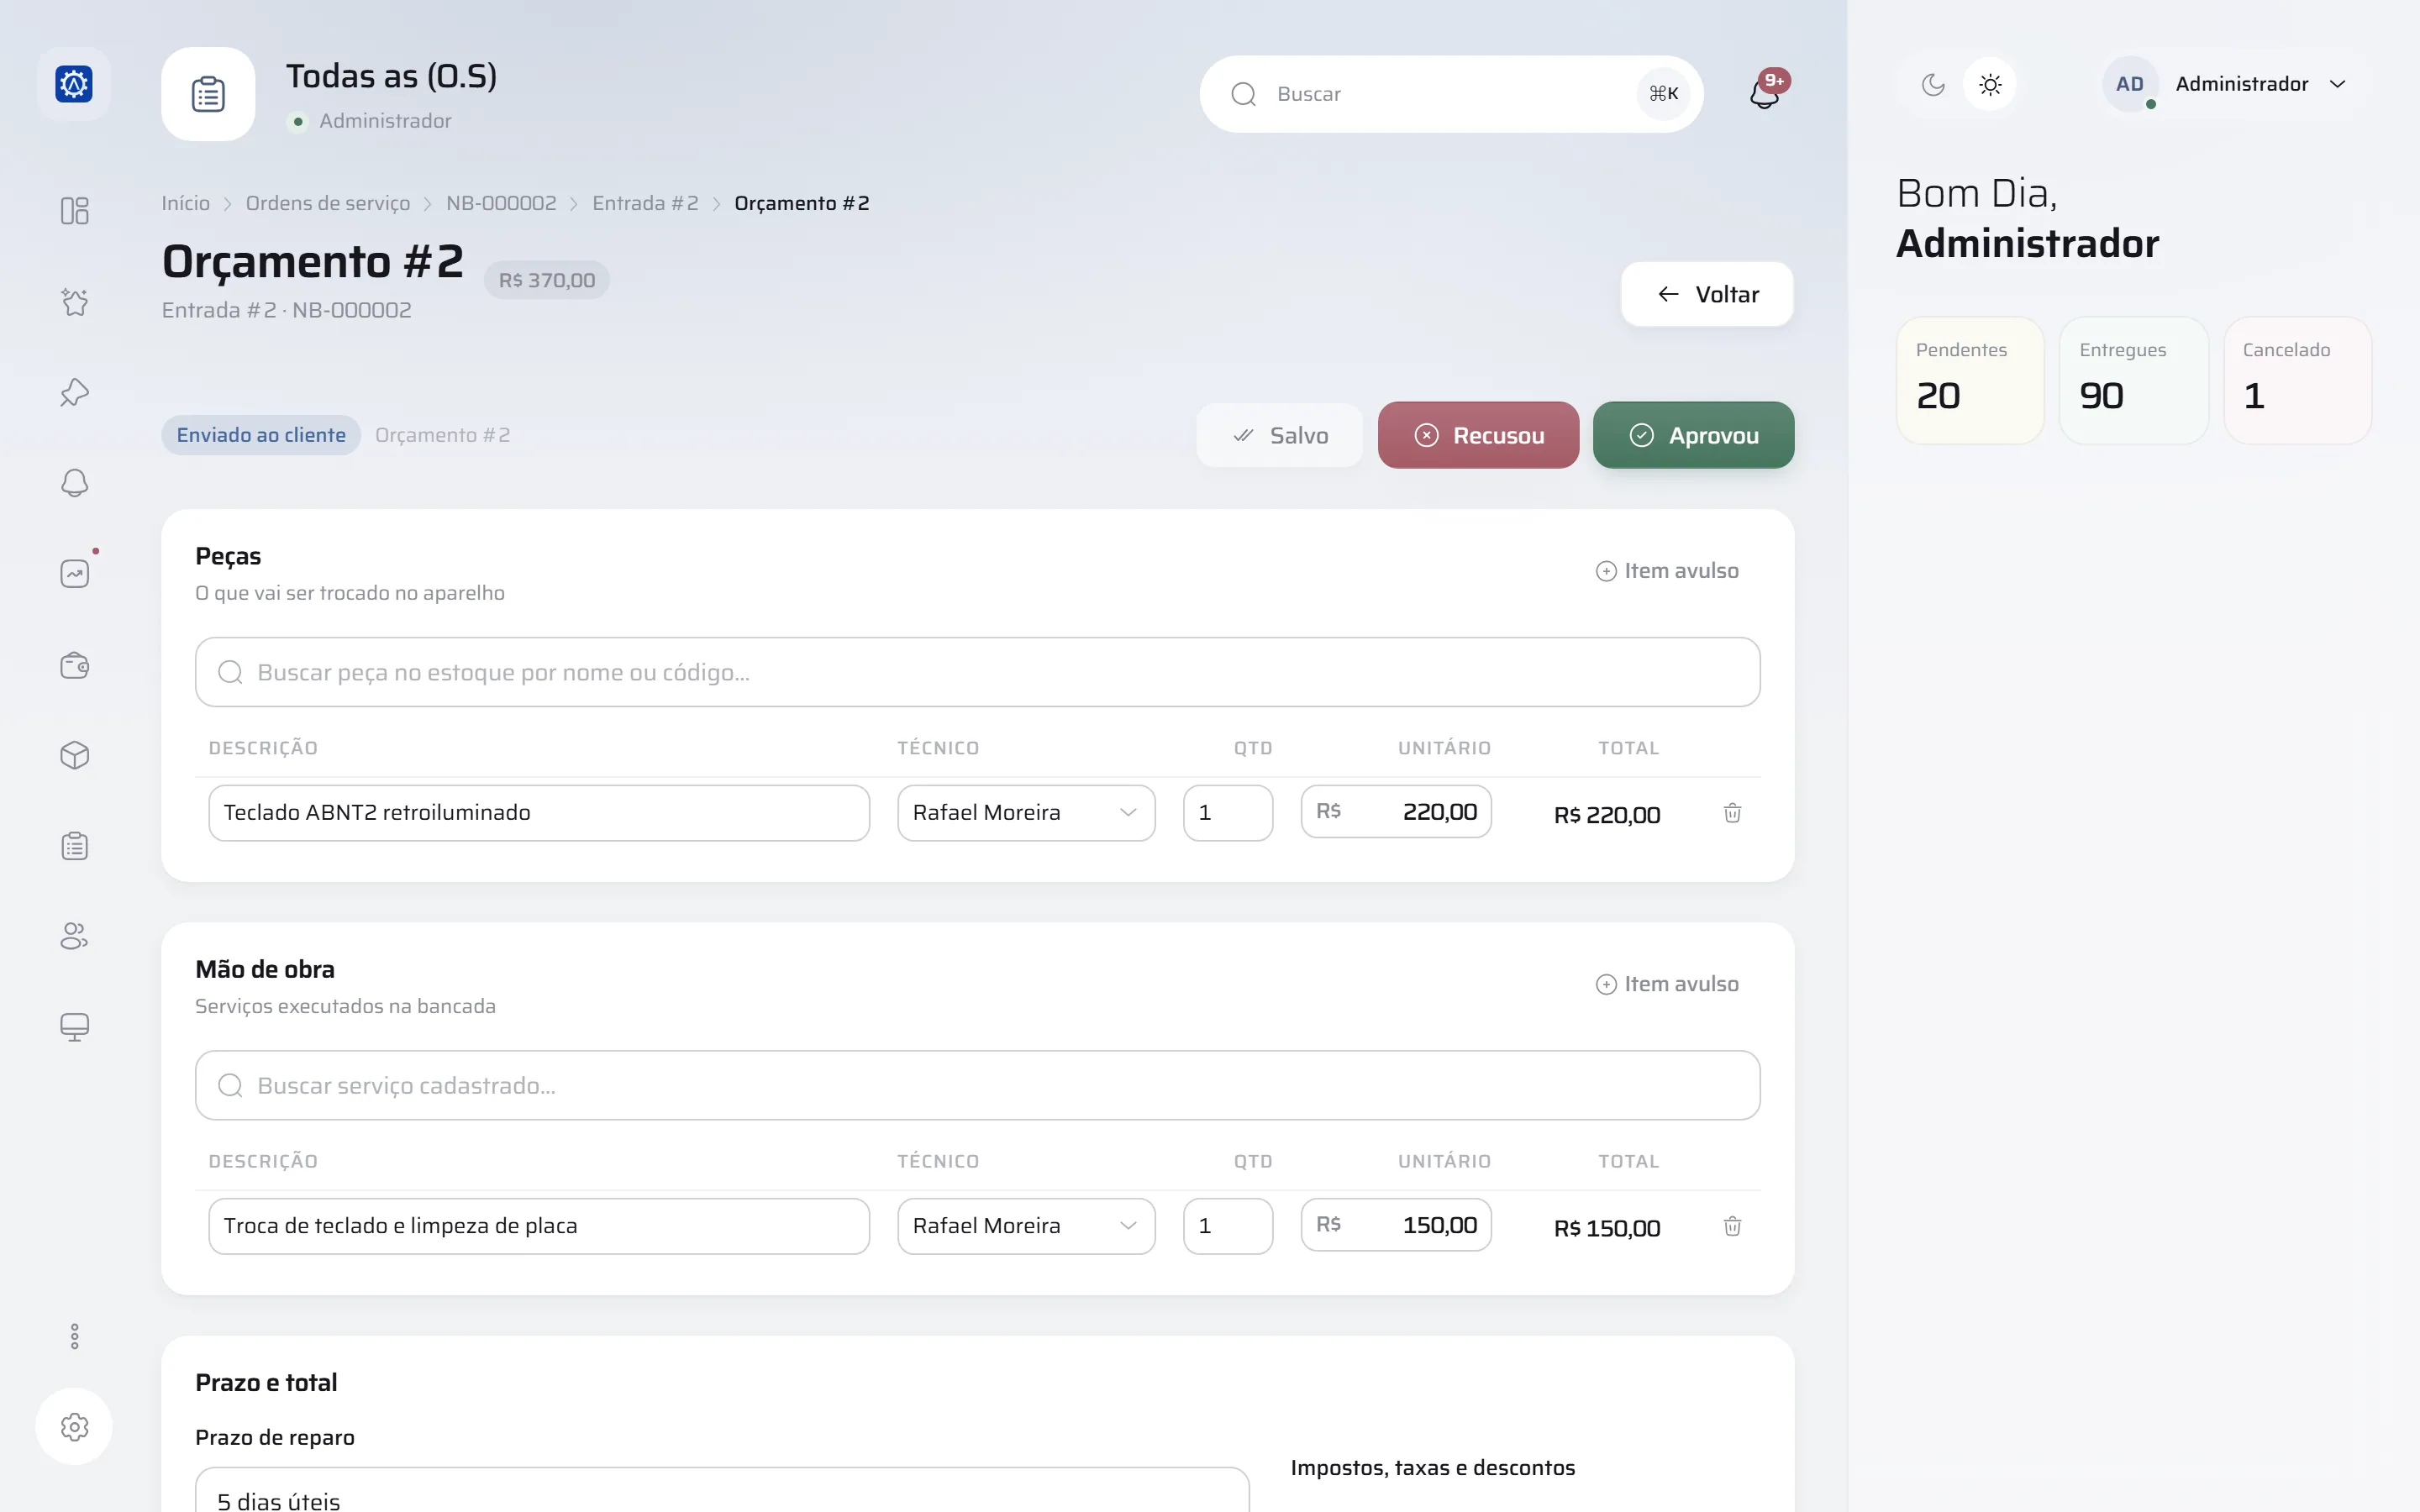Open the wallet icon in sidebar

[x=74, y=665]
